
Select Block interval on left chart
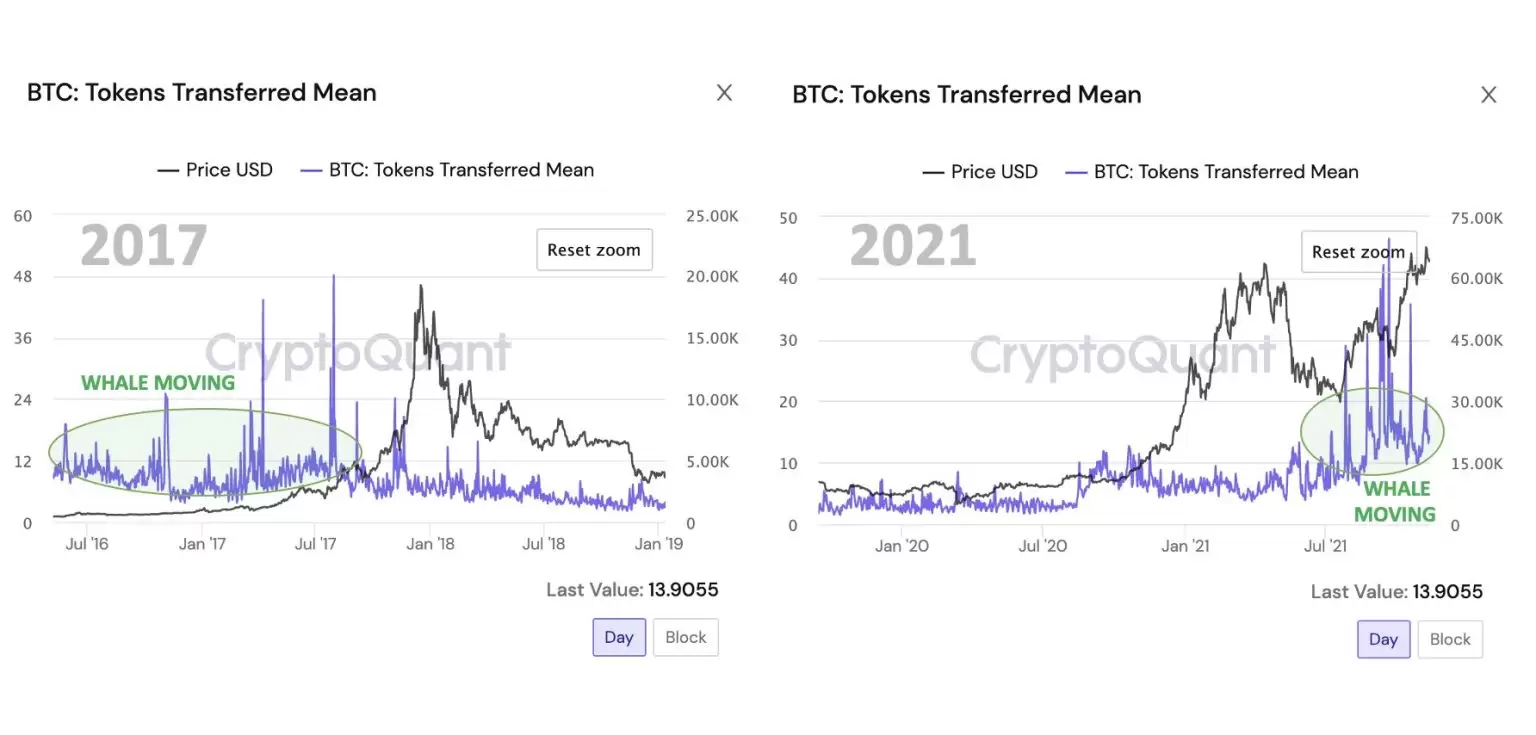tap(686, 637)
